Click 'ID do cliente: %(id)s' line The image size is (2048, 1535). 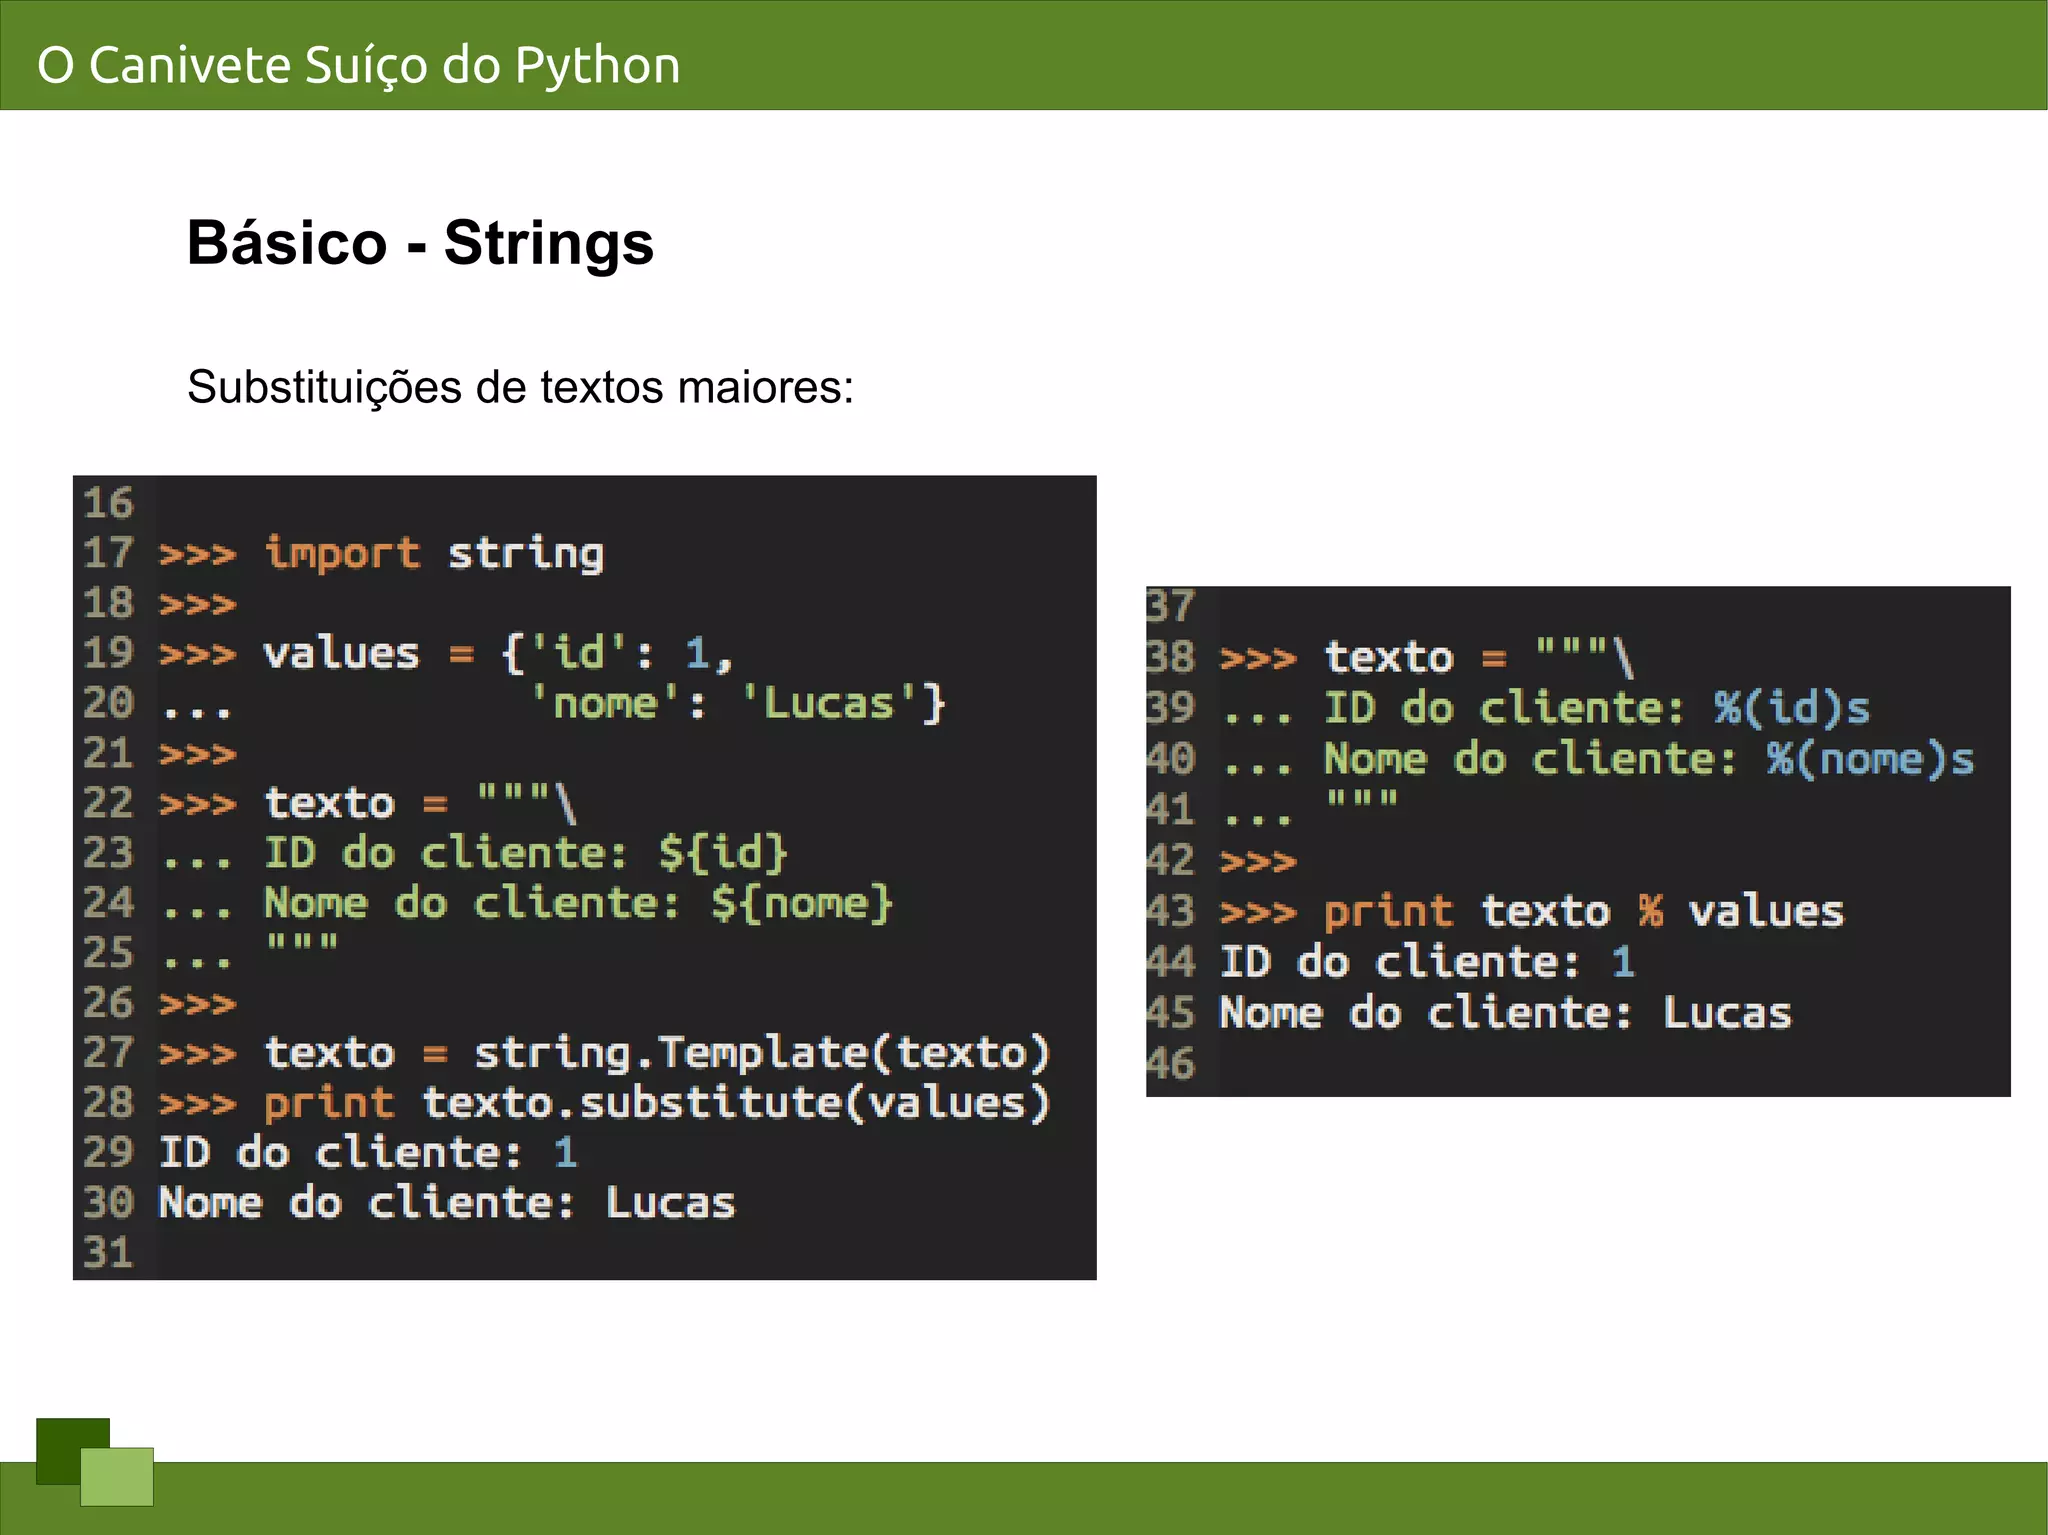tap(1597, 708)
